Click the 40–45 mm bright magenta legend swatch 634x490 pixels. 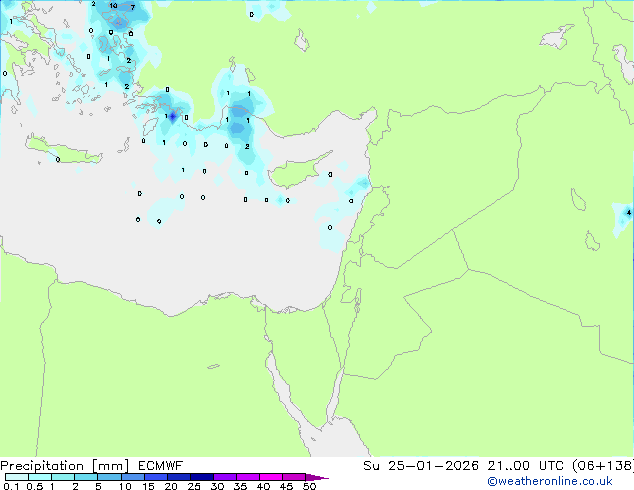pos(271,477)
